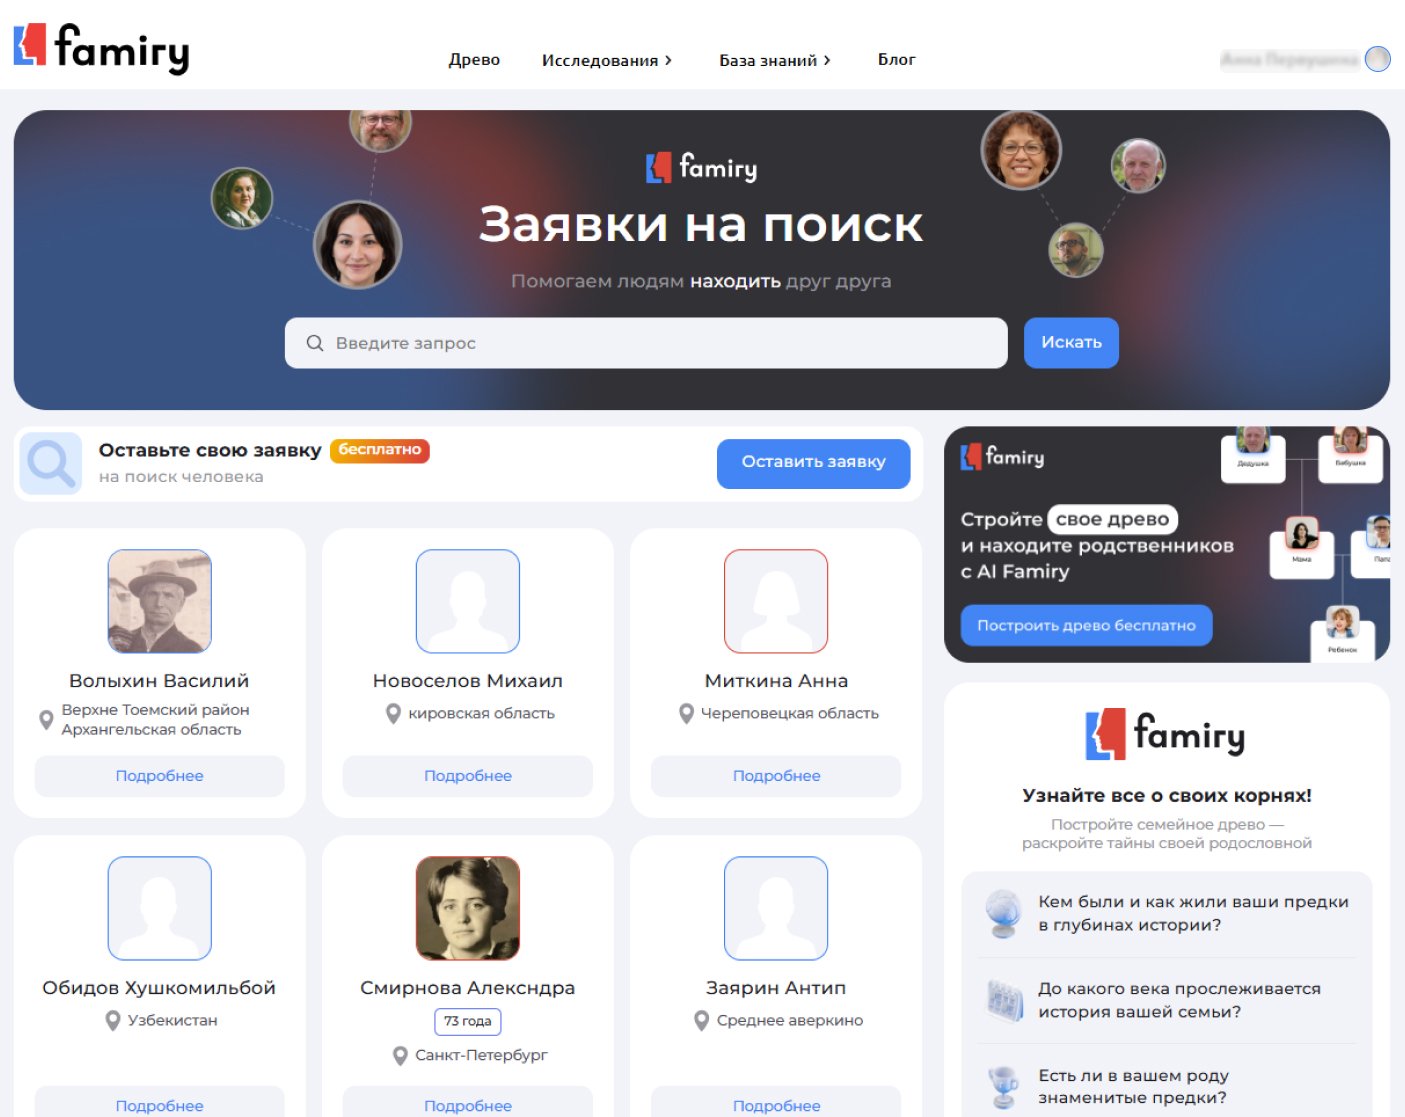The height and width of the screenshot is (1117, 1405).
Task: Click the Оставить заявку button
Action: pyautogui.click(x=813, y=462)
